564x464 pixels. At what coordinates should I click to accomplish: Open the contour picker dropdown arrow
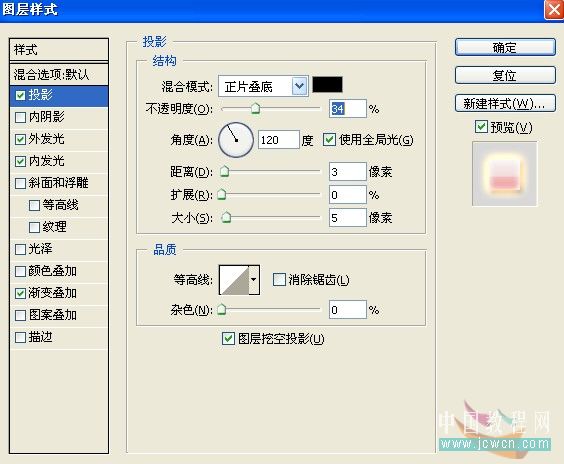tap(254, 280)
